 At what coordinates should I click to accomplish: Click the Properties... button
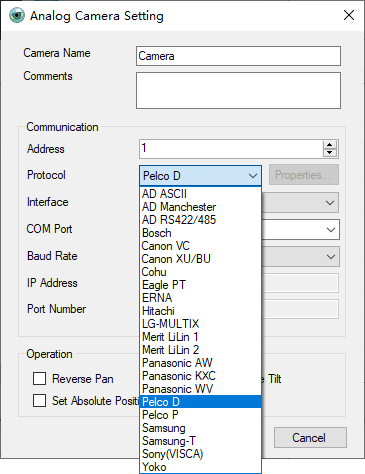(x=304, y=175)
